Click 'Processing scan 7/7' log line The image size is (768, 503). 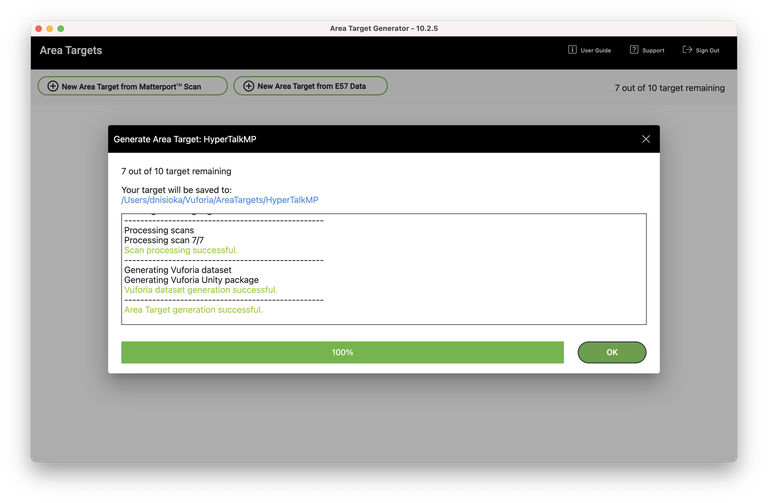(x=164, y=240)
